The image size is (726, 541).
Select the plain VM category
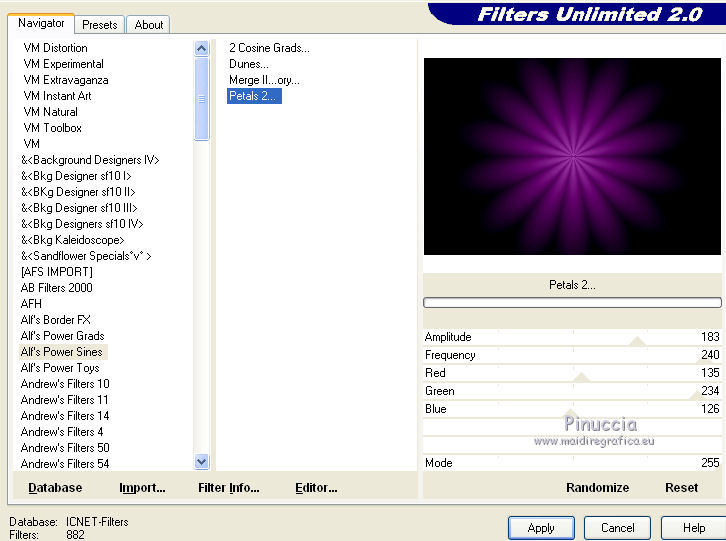[31, 144]
